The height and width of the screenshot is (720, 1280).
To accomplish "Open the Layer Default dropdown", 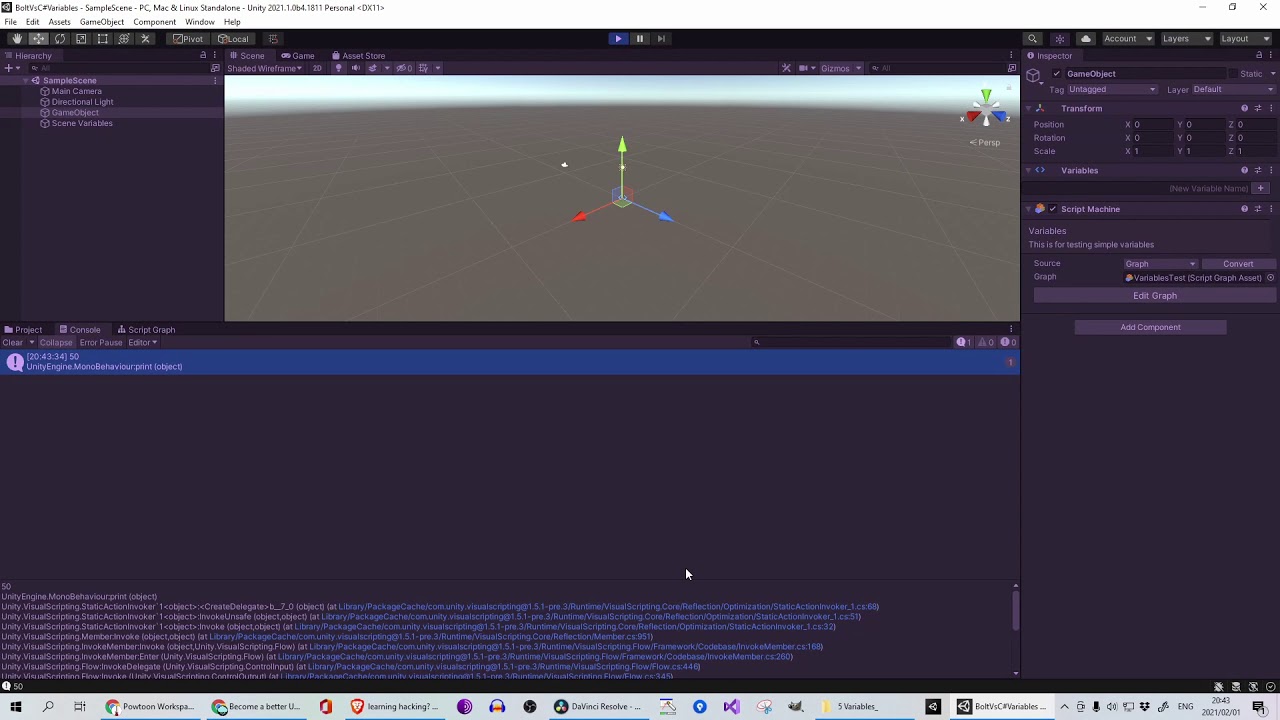I will 1233,89.
